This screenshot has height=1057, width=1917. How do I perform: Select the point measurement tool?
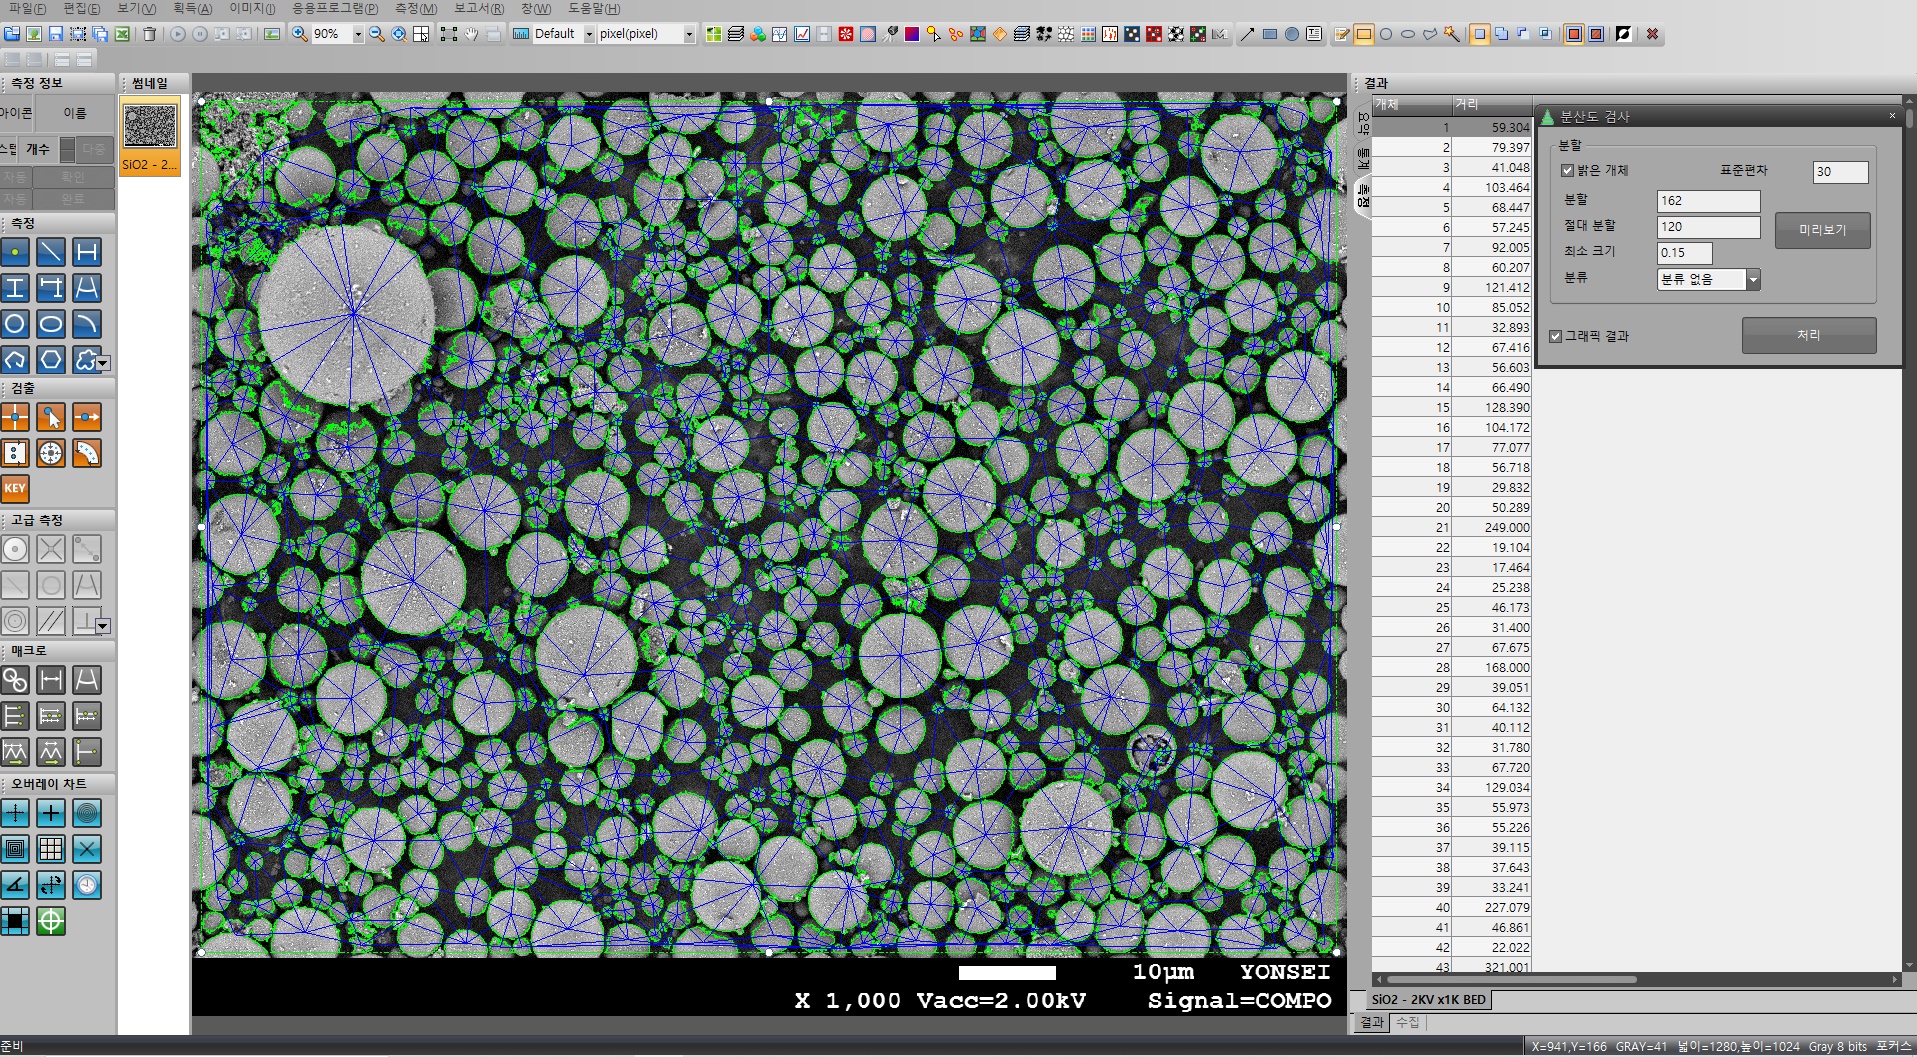click(x=15, y=252)
